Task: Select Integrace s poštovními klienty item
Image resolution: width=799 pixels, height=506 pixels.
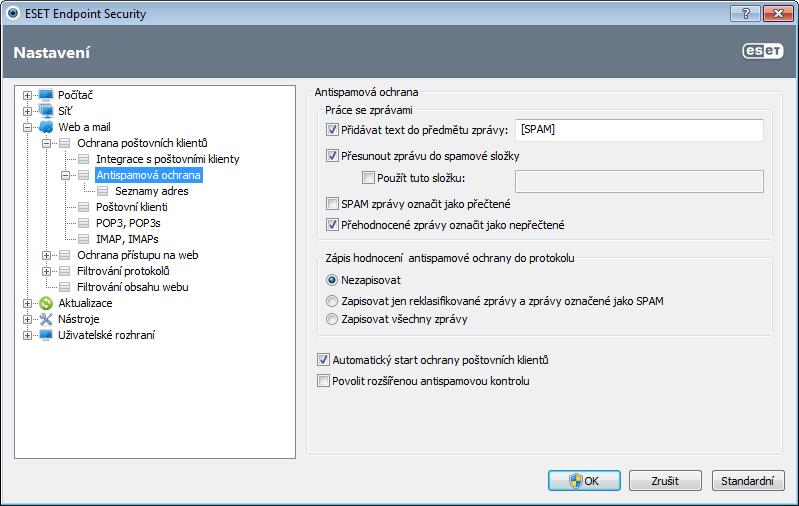Action: (168, 159)
